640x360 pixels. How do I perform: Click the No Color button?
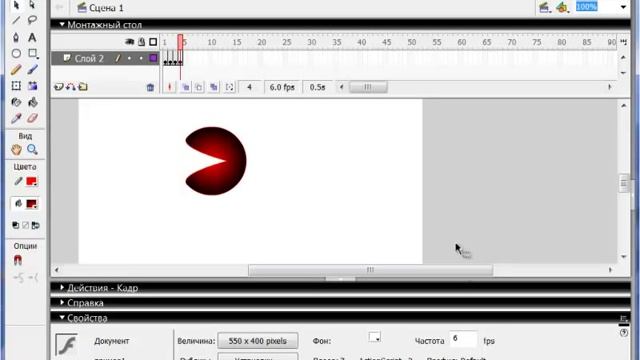[25, 225]
